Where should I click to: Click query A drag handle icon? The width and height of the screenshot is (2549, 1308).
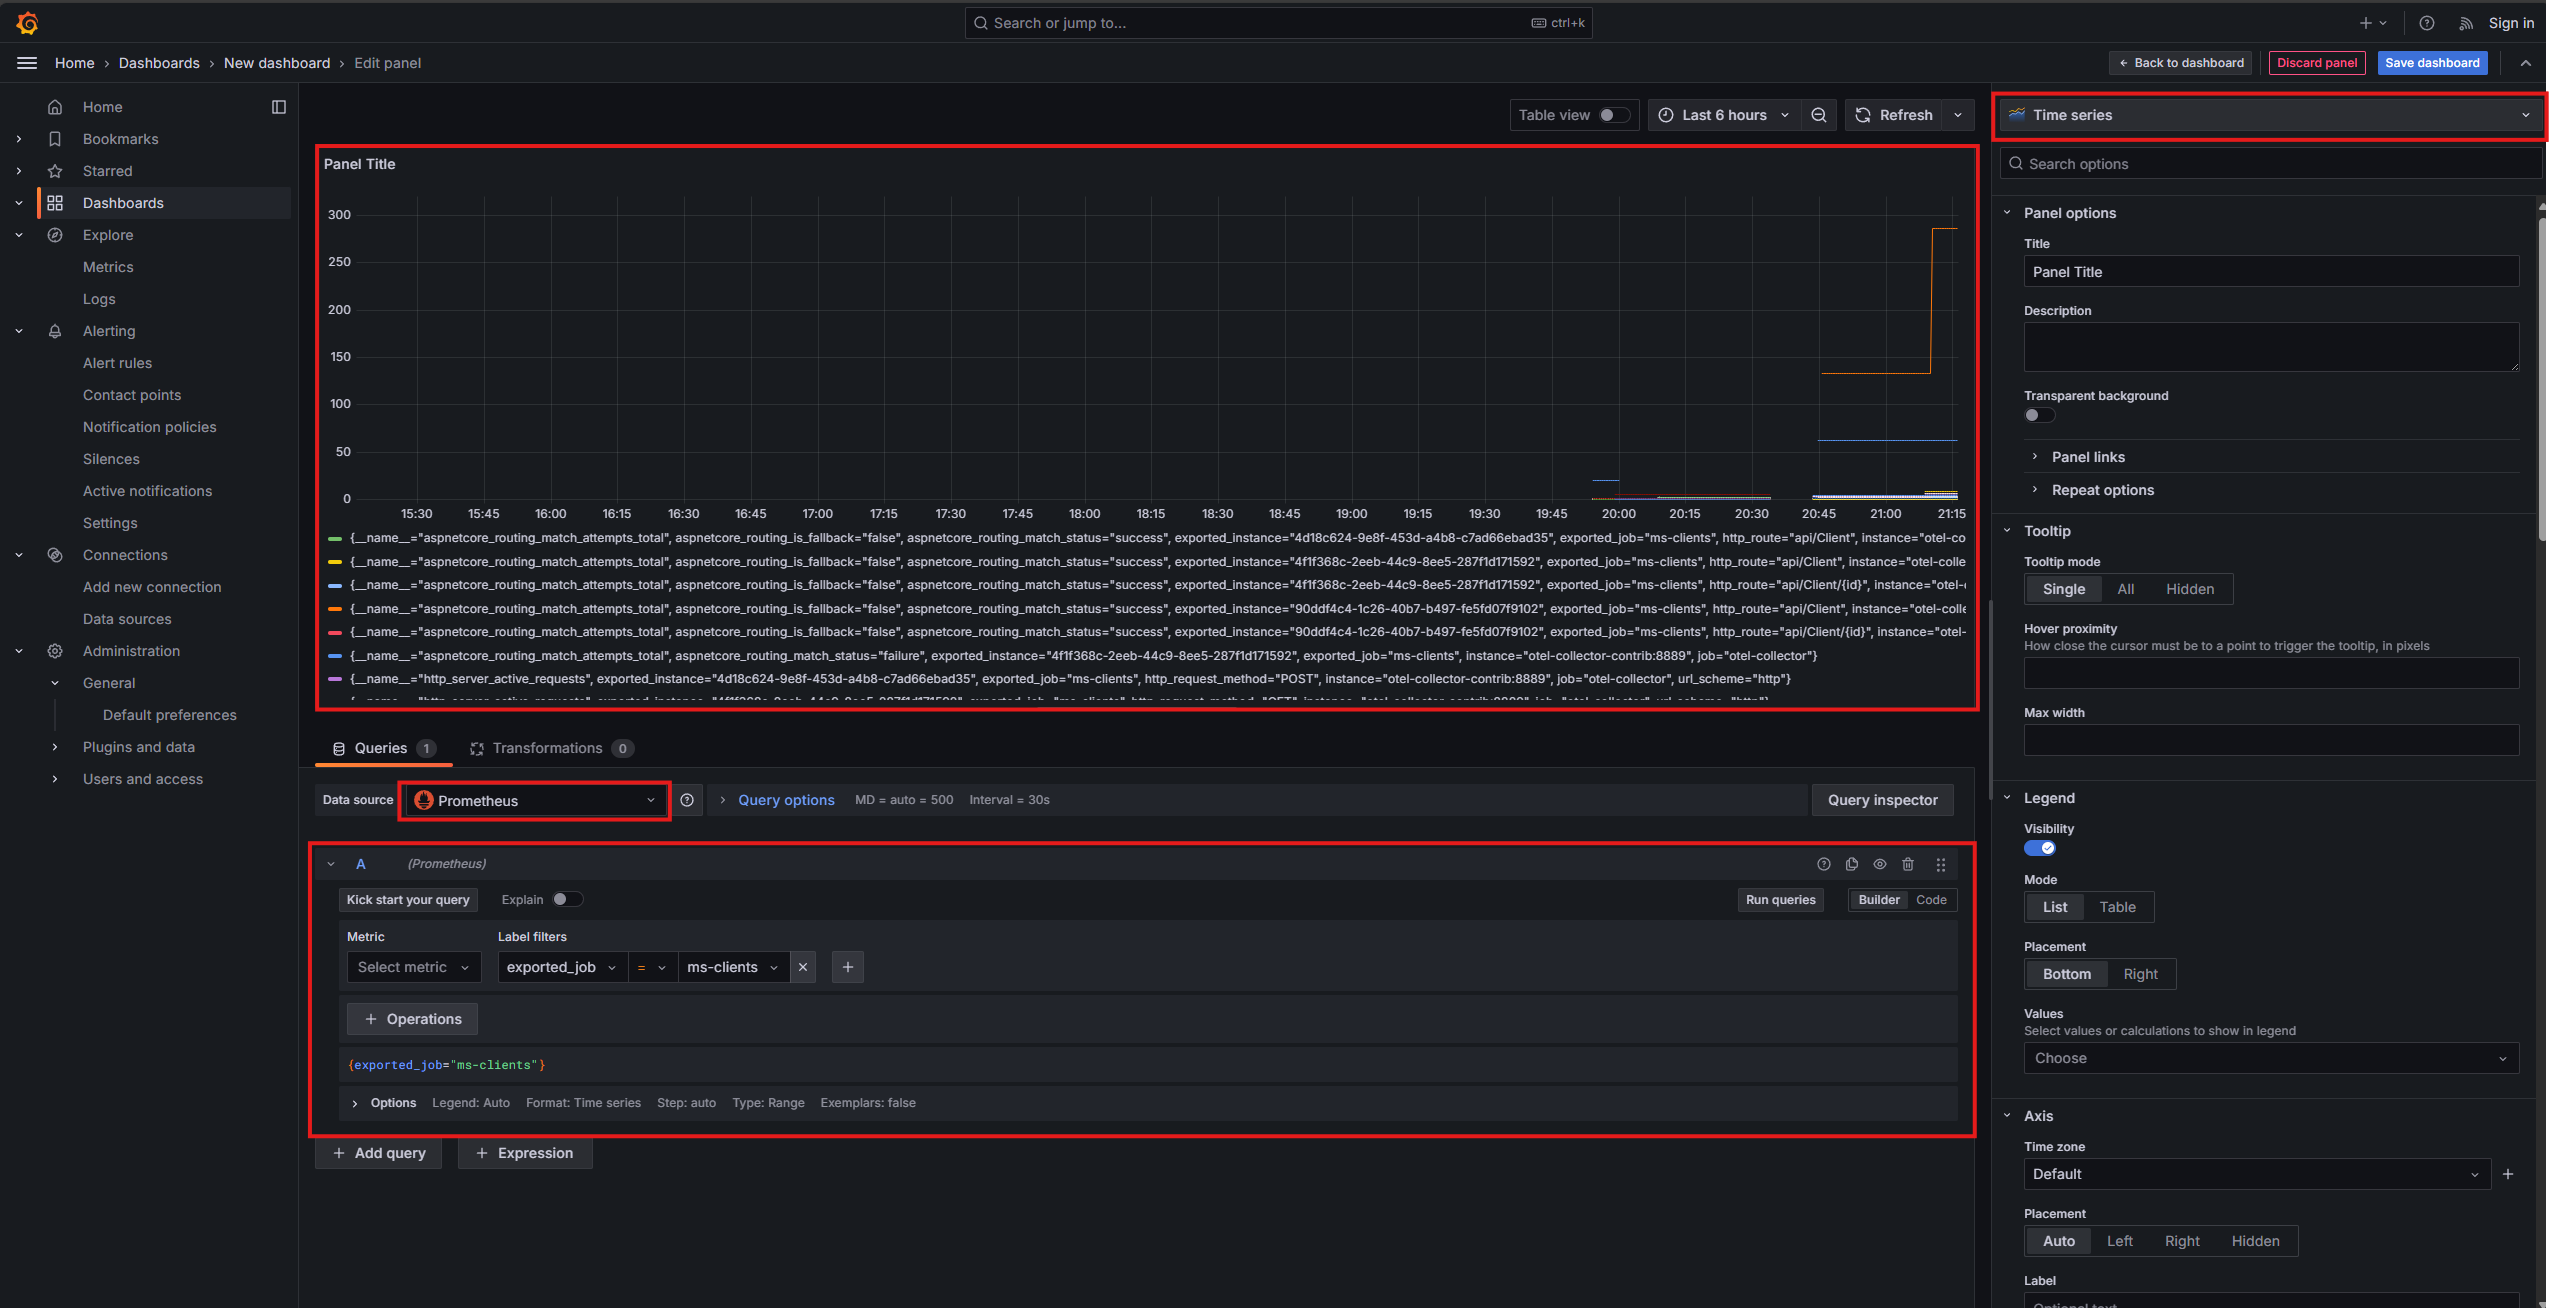tap(1940, 864)
